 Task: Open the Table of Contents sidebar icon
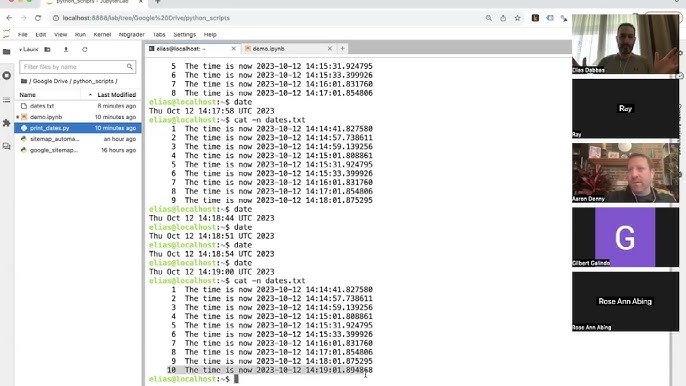7,100
